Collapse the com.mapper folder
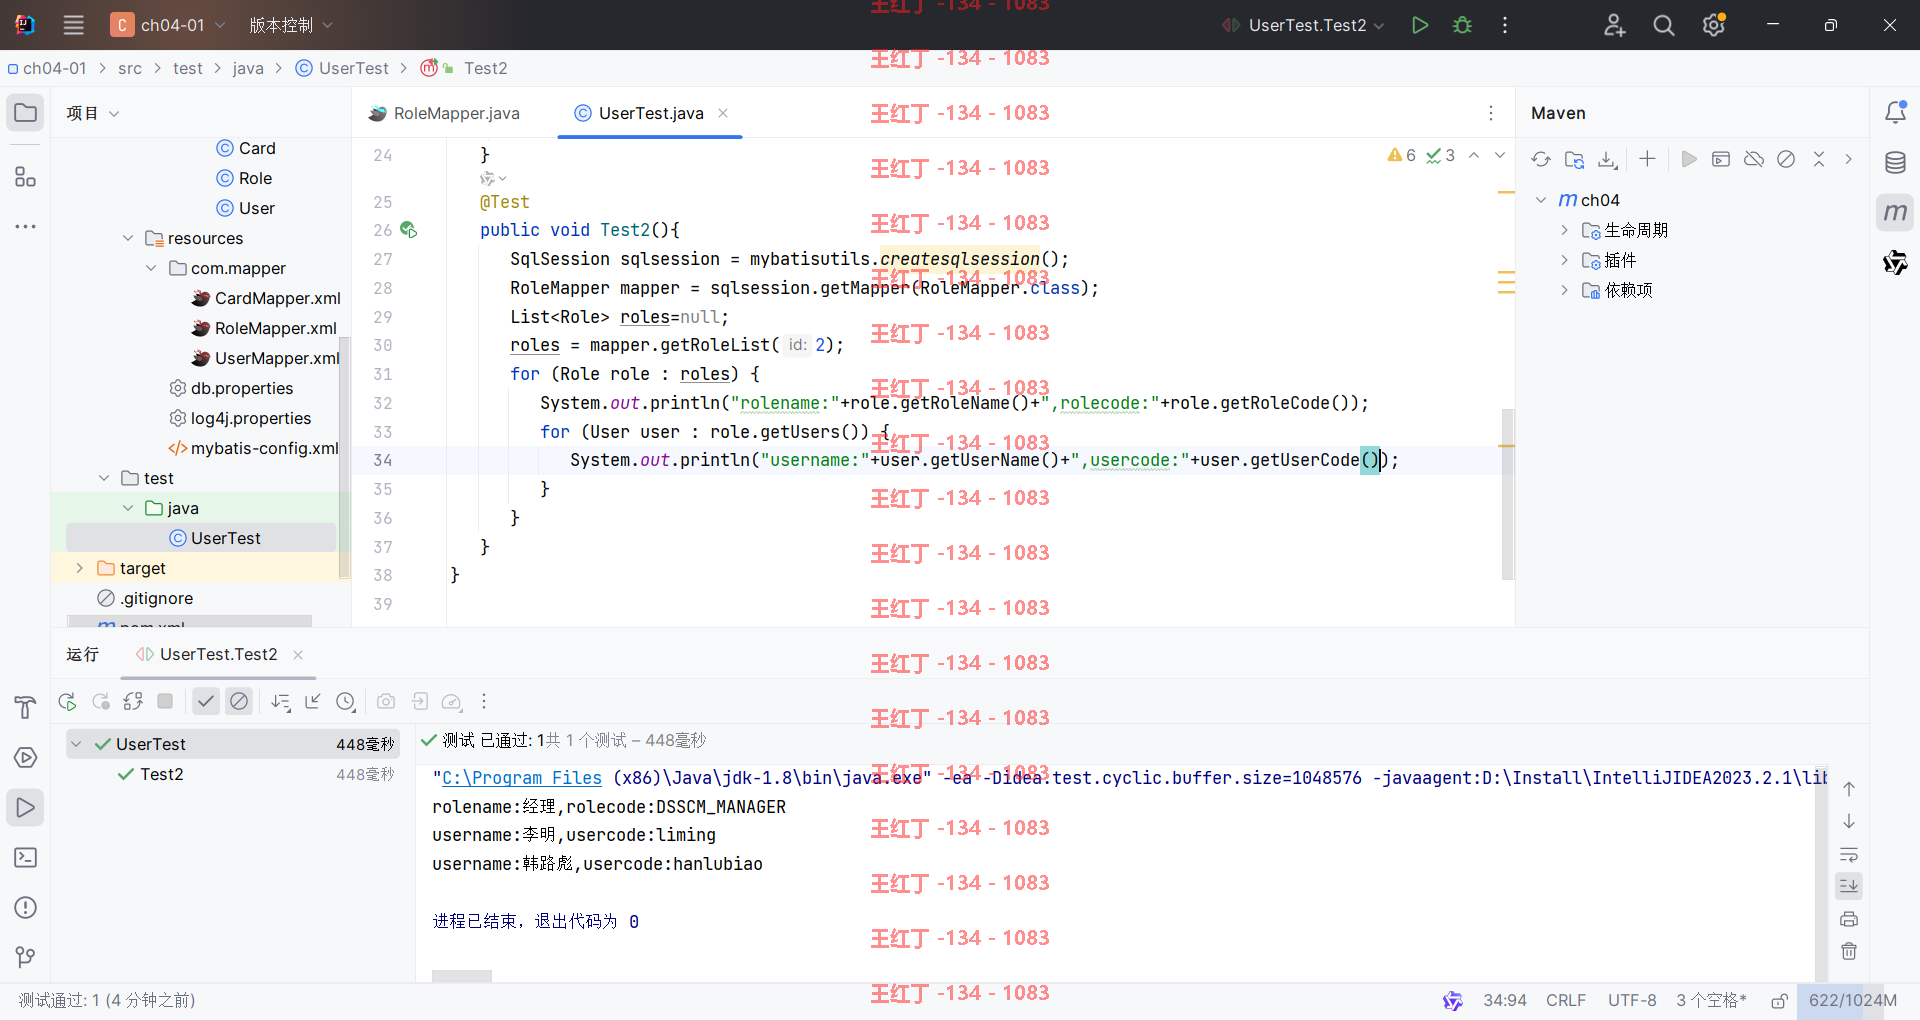The width and height of the screenshot is (1920, 1020). (x=151, y=268)
